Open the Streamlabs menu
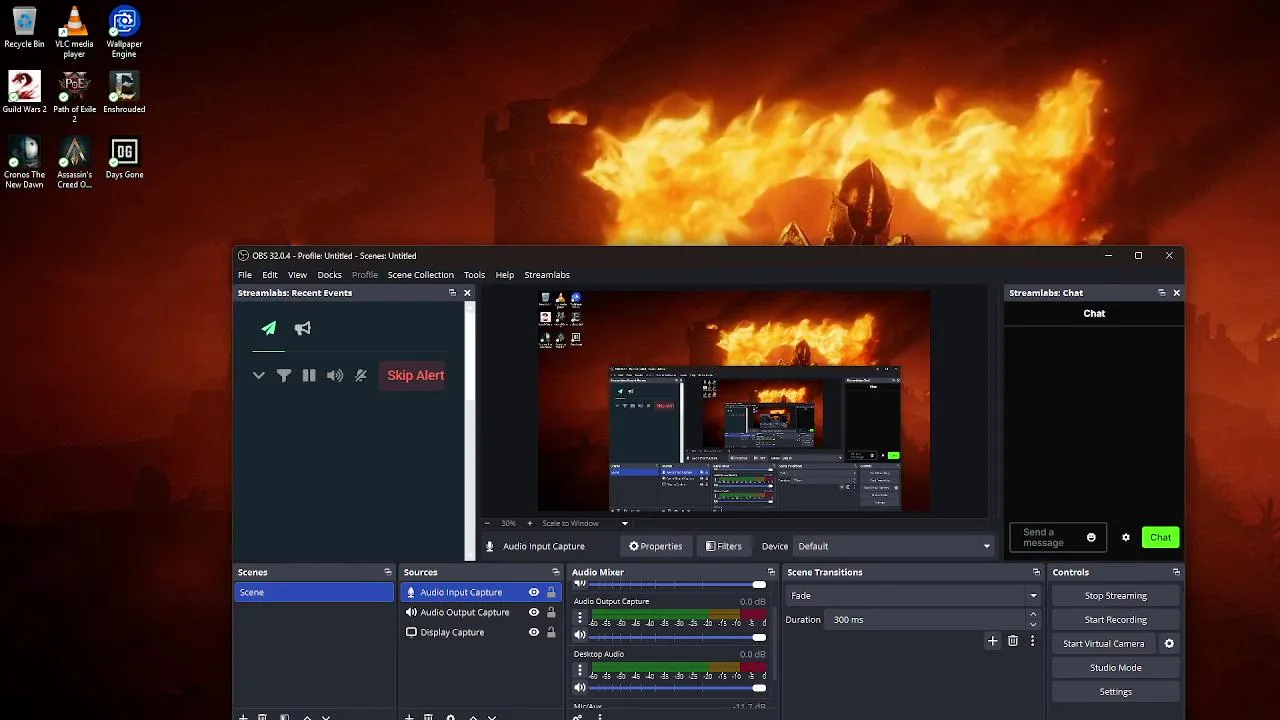Screen dimensions: 1280x720 click(x=547, y=275)
